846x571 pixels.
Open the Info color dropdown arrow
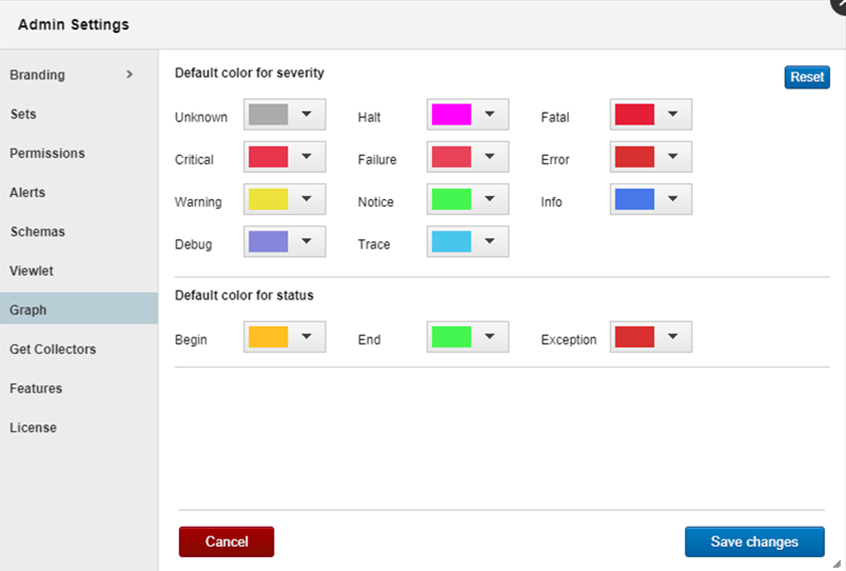pos(673,199)
